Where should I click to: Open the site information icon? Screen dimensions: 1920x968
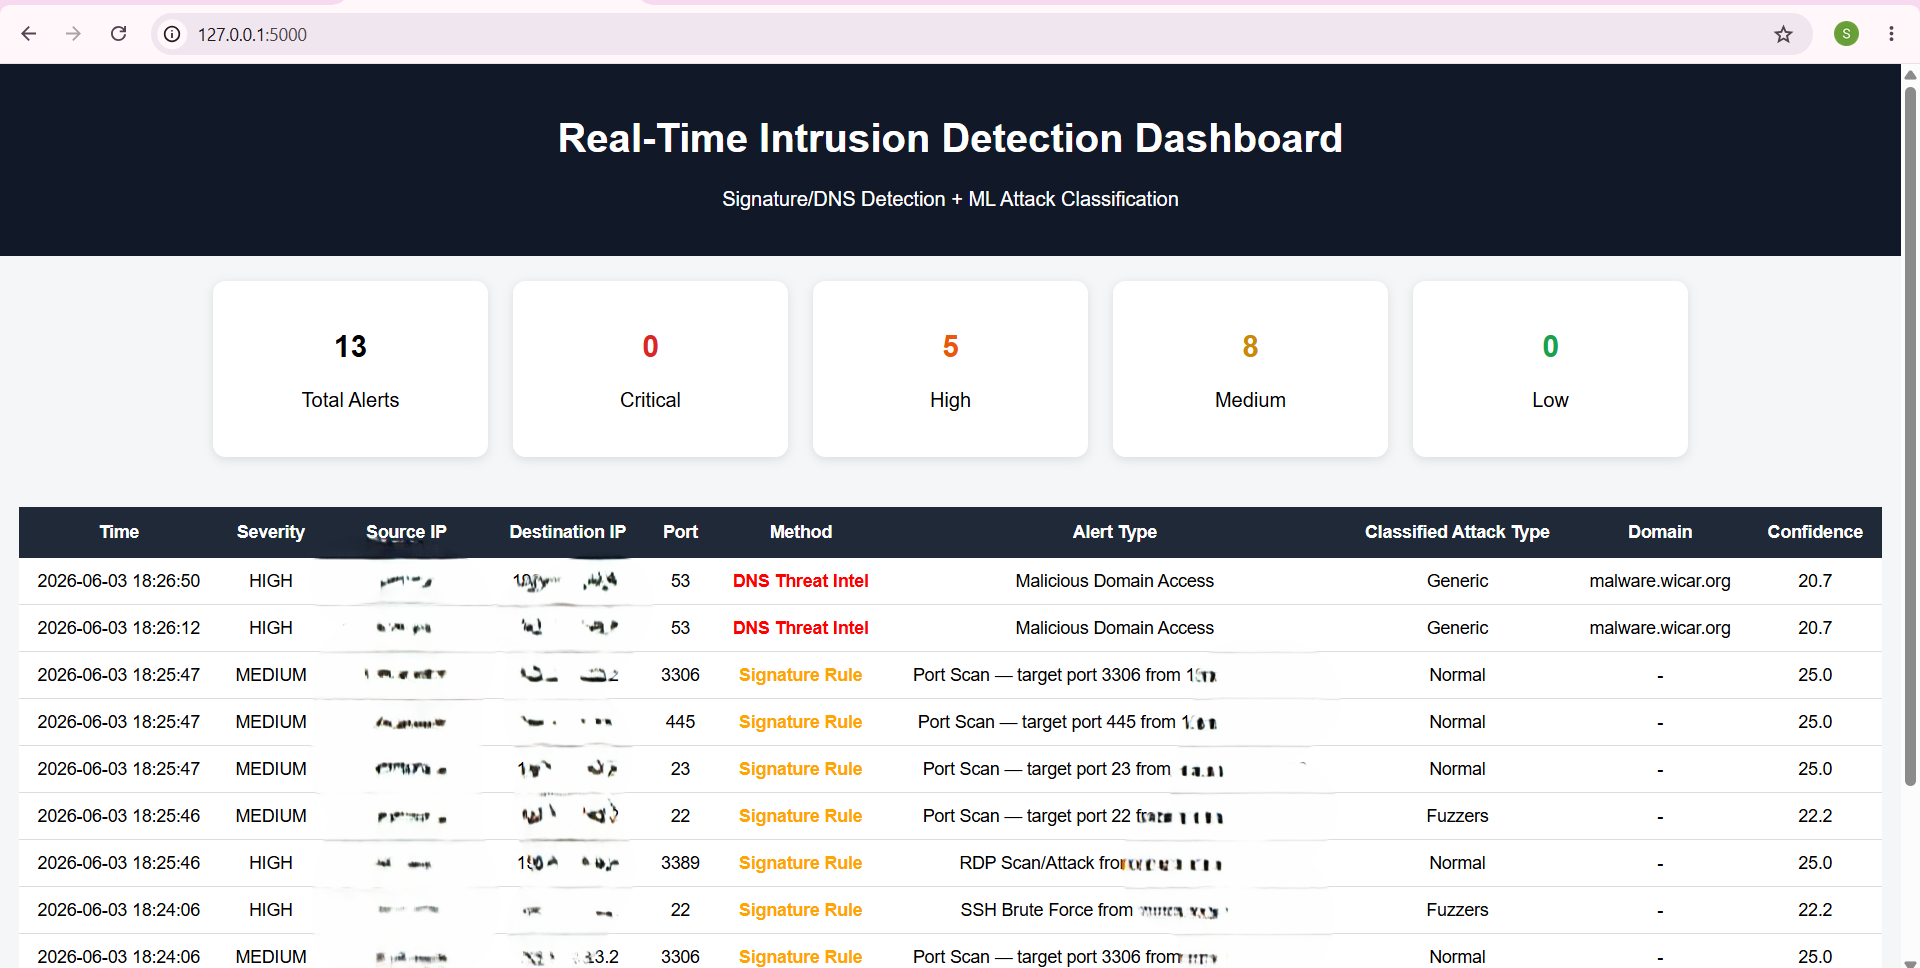click(172, 34)
